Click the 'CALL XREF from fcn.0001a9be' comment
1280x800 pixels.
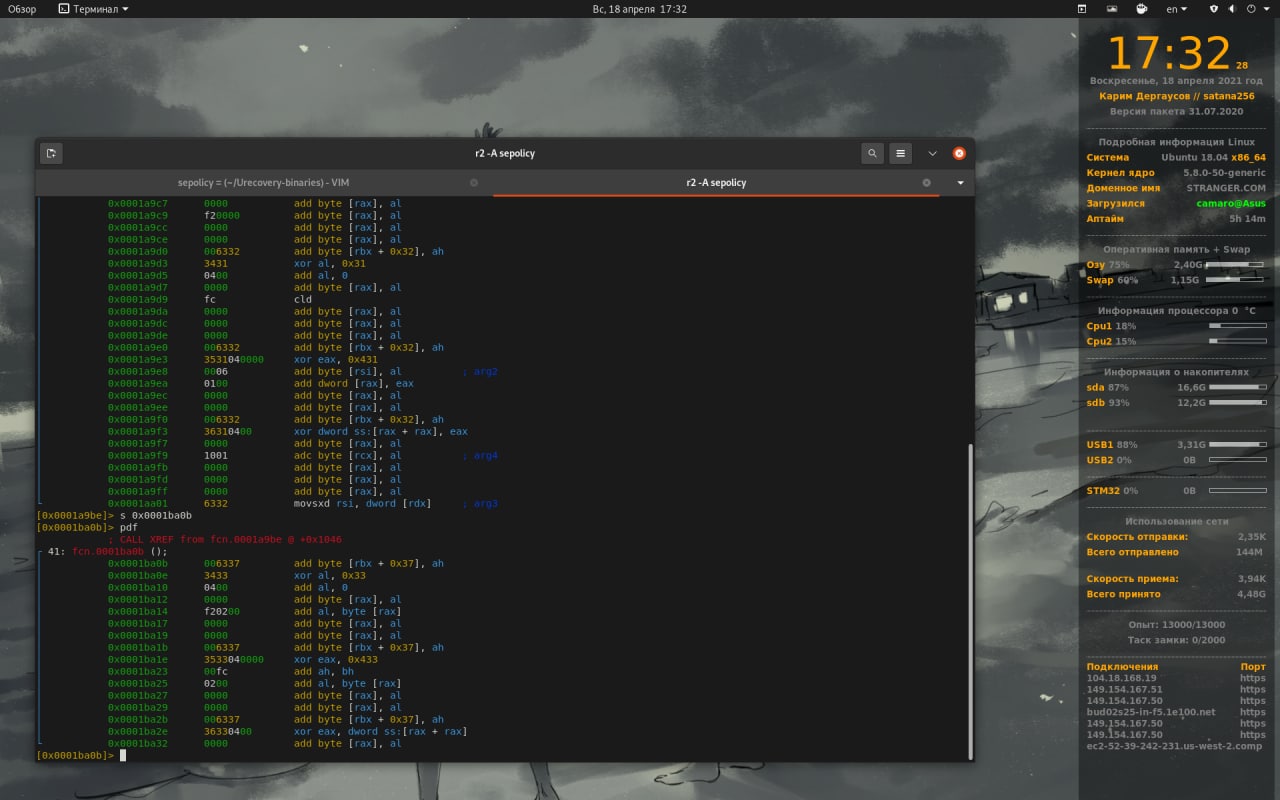[x=224, y=539]
